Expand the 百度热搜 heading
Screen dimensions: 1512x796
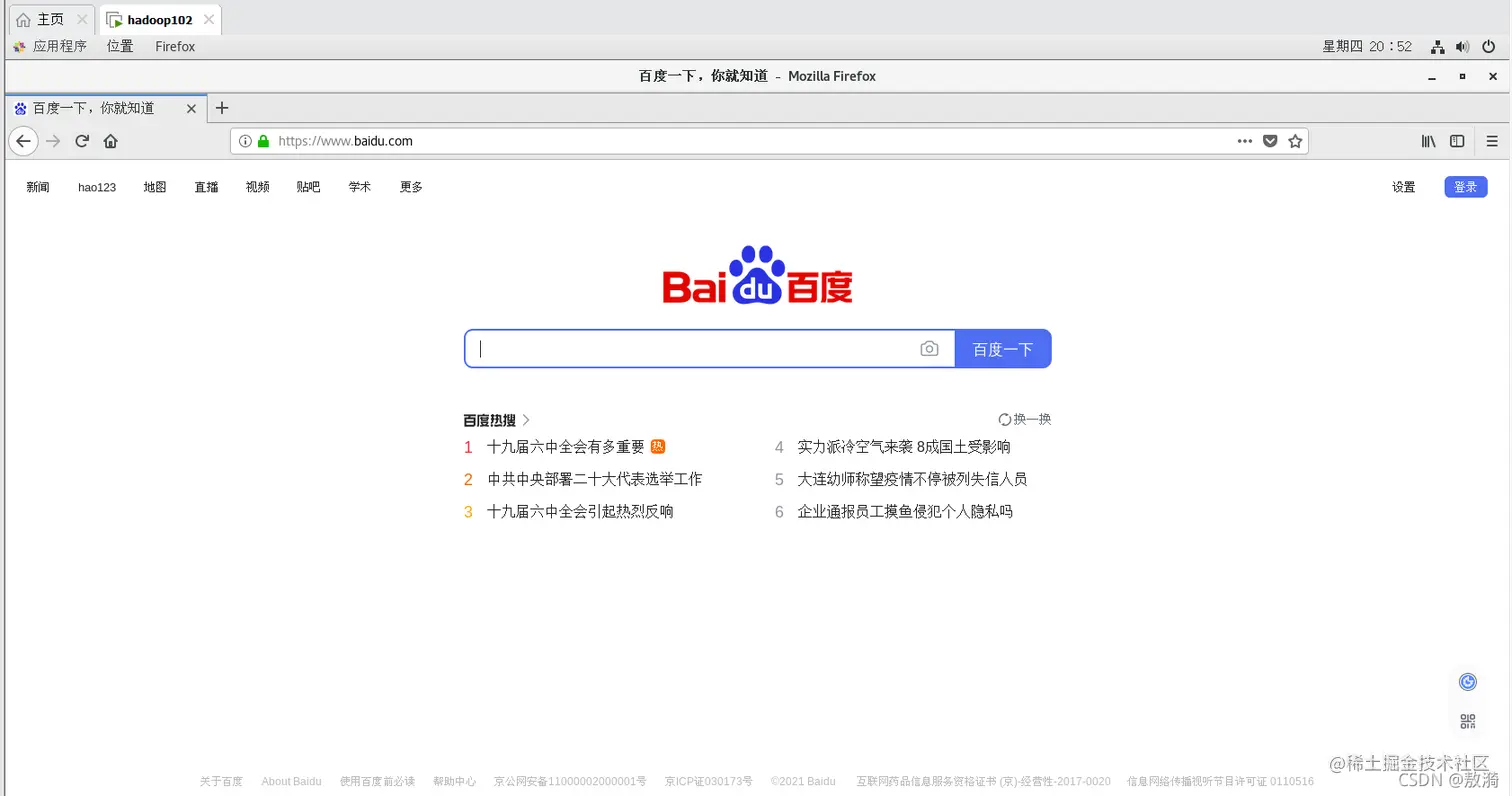tap(497, 420)
